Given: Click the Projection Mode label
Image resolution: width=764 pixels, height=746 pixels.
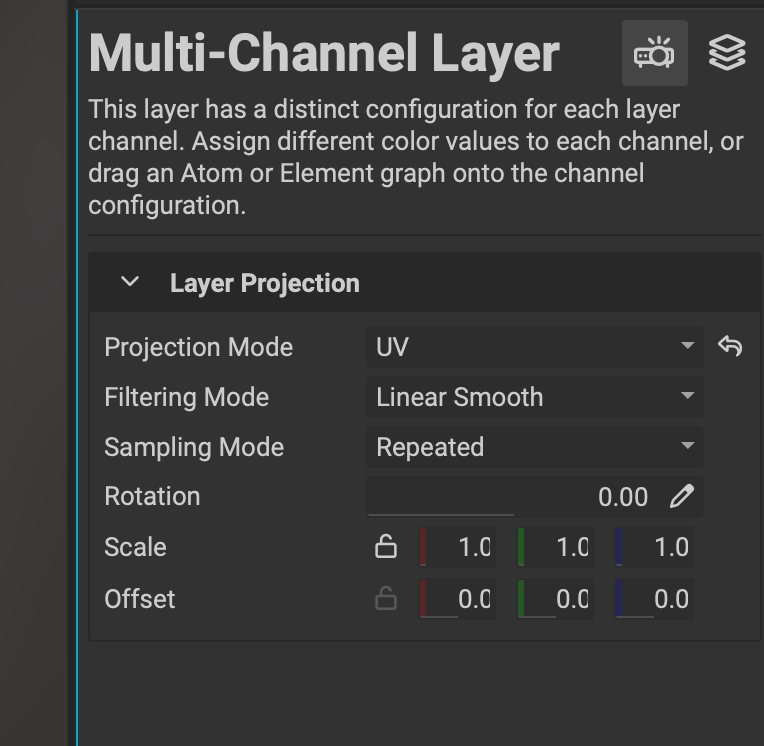Looking at the screenshot, I should tap(198, 347).
